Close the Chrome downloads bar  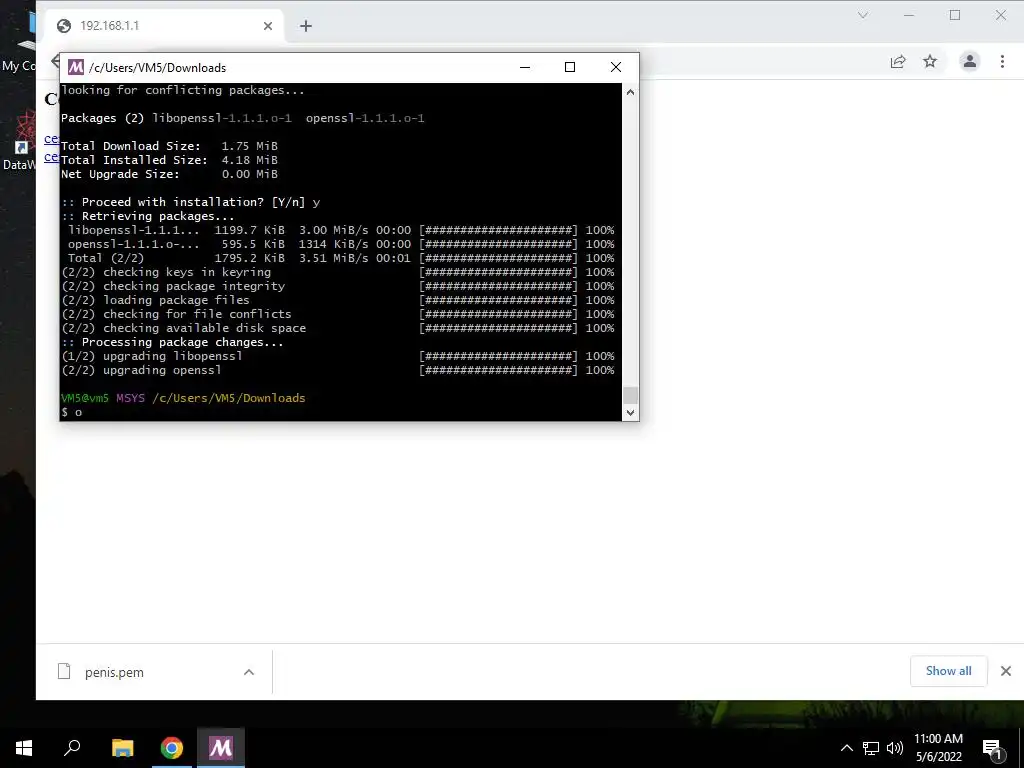[x=1006, y=671]
